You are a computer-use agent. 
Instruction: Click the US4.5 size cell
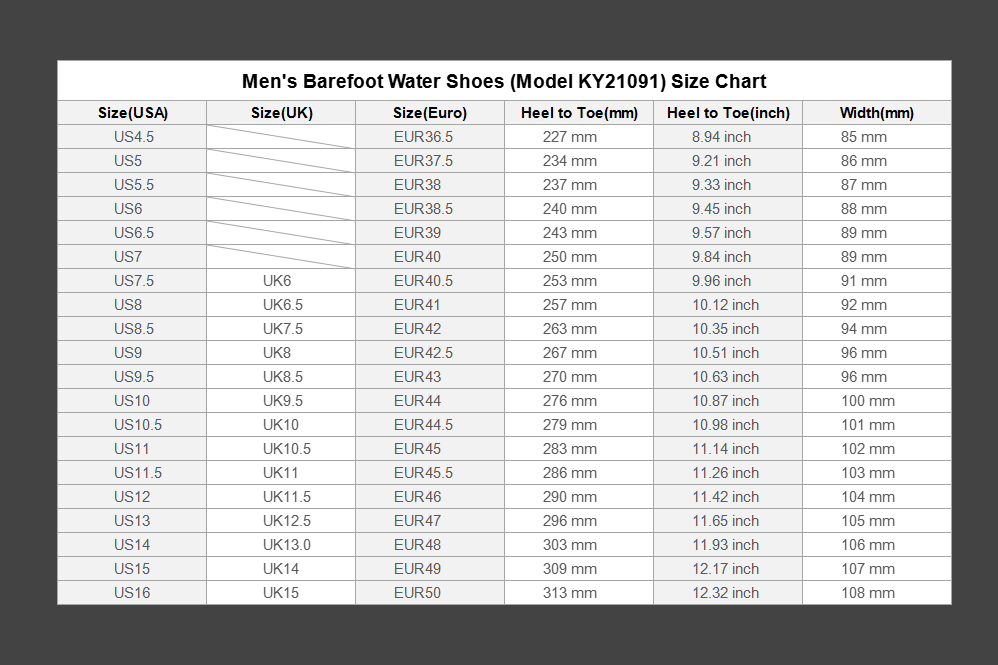coord(134,137)
